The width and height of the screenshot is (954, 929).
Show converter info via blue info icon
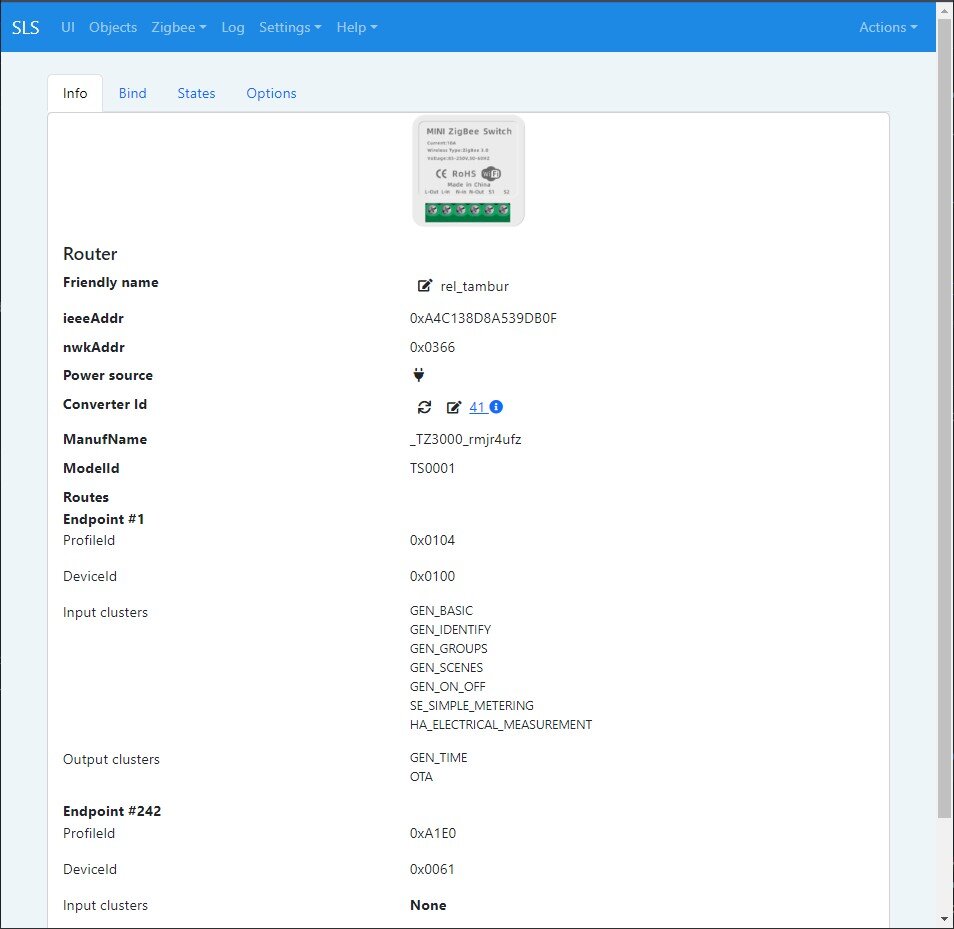[496, 406]
